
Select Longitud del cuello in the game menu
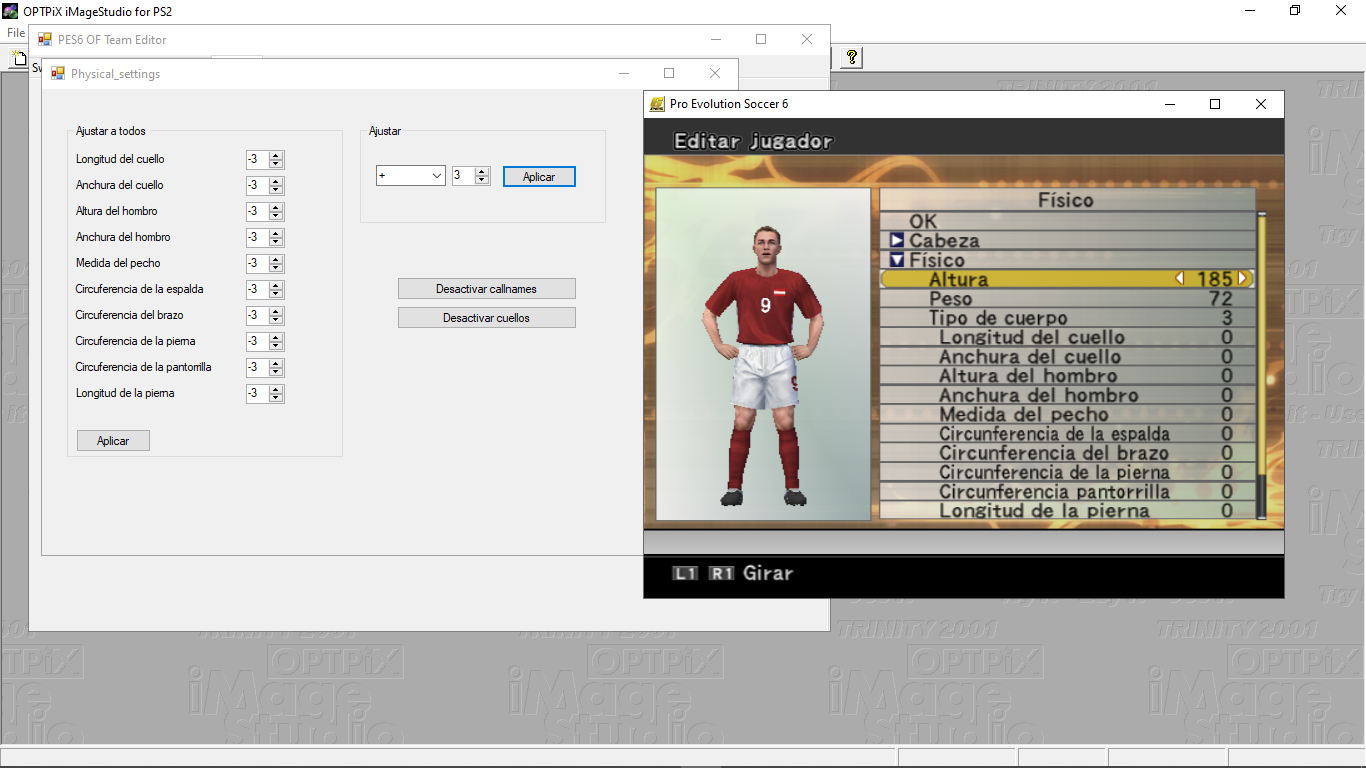pos(1067,337)
